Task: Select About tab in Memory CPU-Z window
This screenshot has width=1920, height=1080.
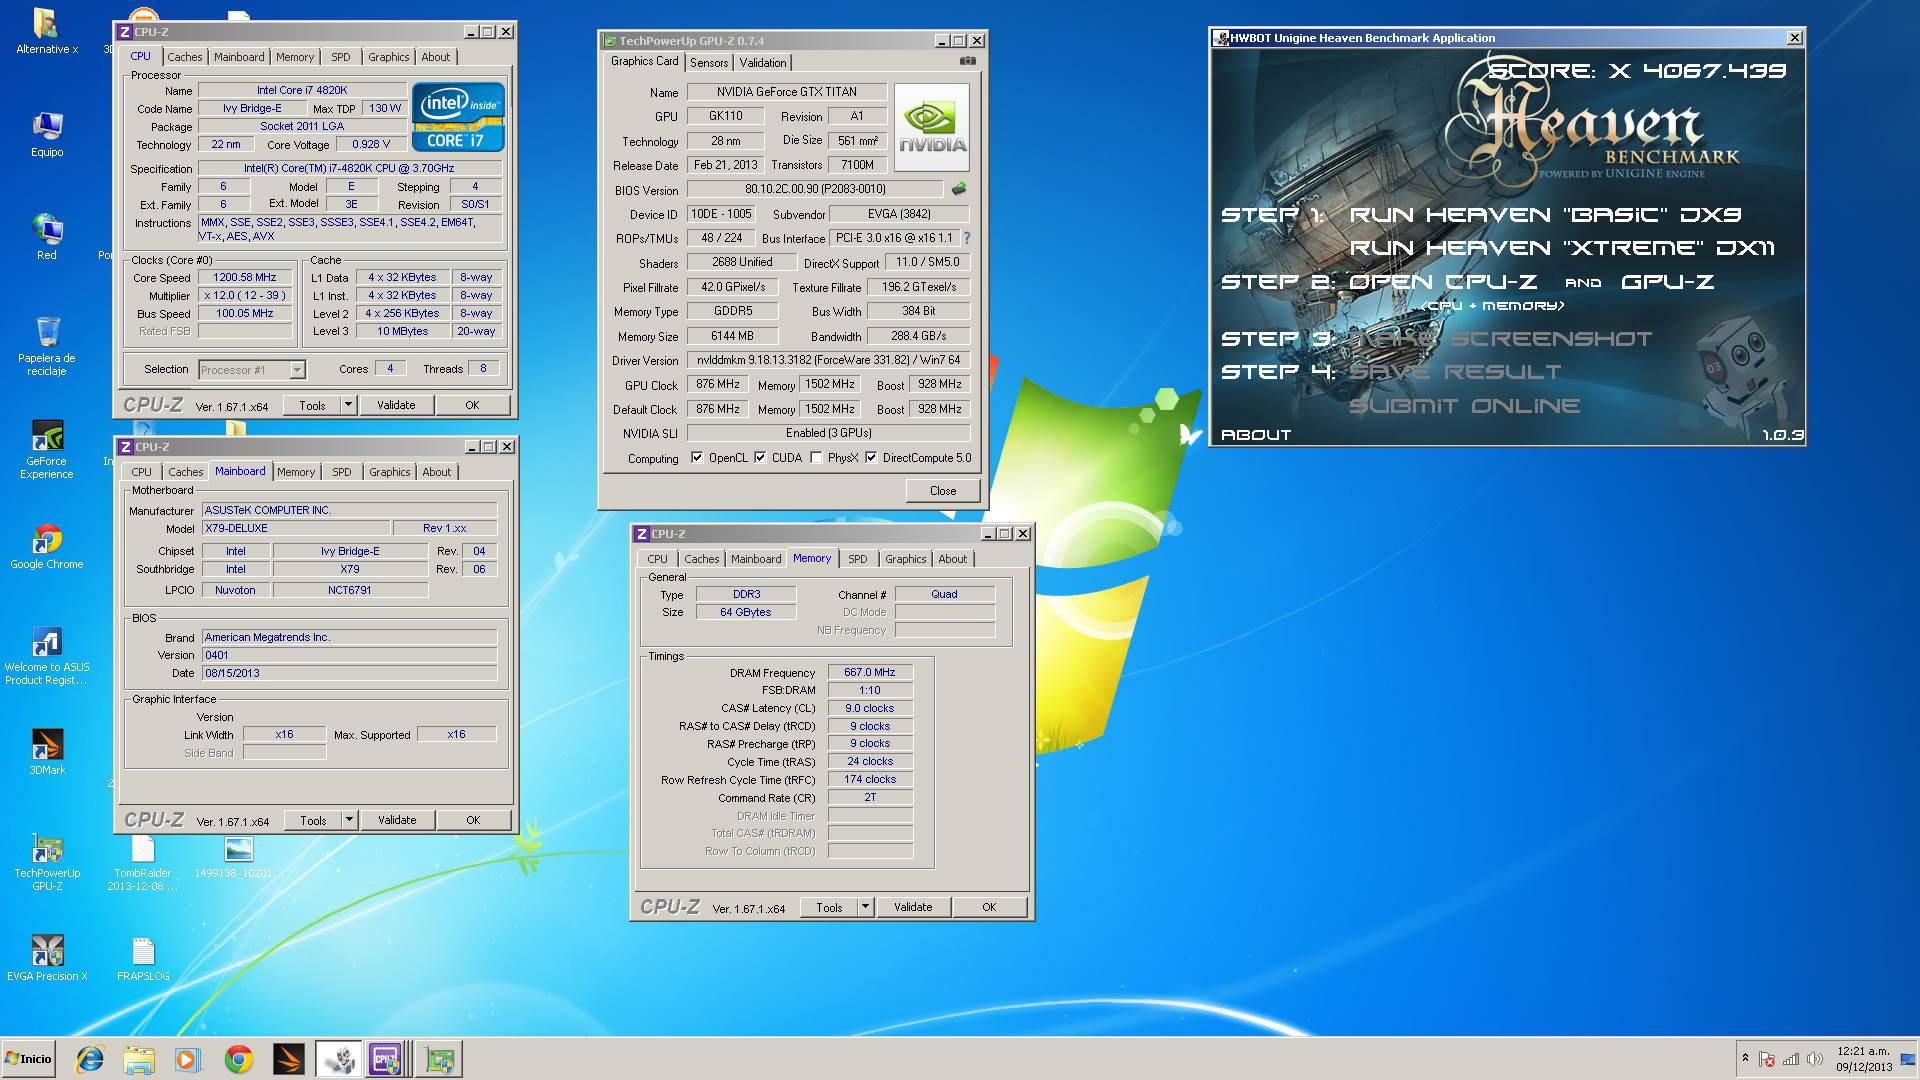Action: point(952,559)
